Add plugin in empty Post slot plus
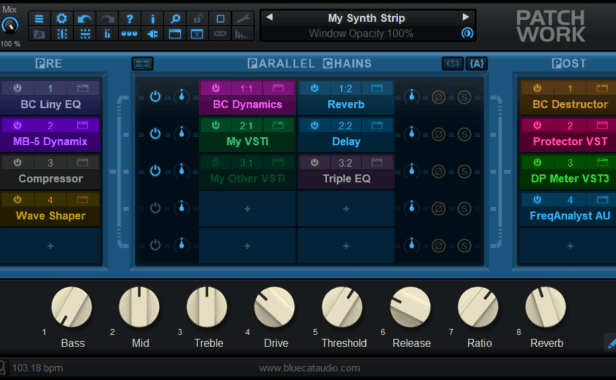Viewport: 616px width, 380px height. pos(570,246)
